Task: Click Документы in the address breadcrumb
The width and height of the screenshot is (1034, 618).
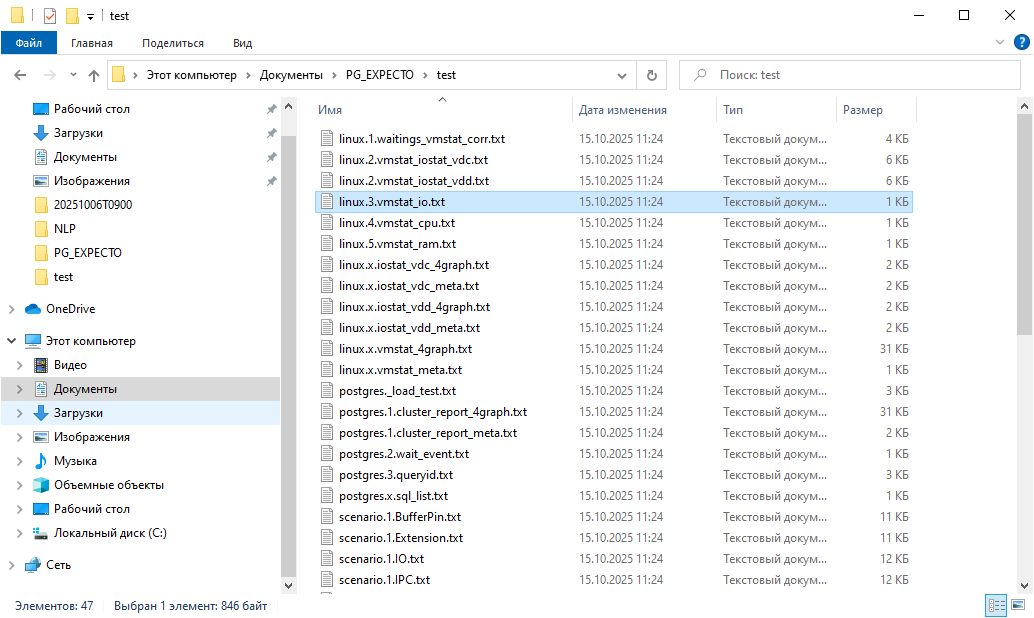Action: [x=291, y=75]
